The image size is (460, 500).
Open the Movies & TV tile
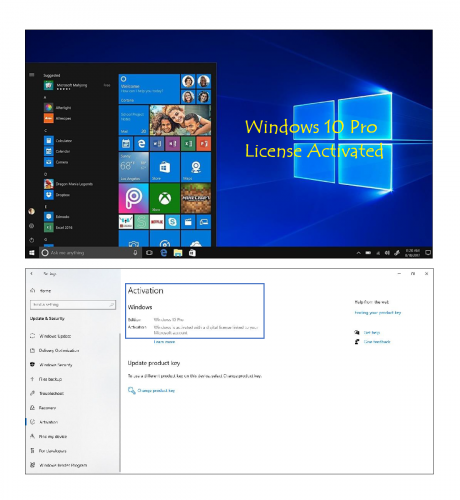(188, 222)
